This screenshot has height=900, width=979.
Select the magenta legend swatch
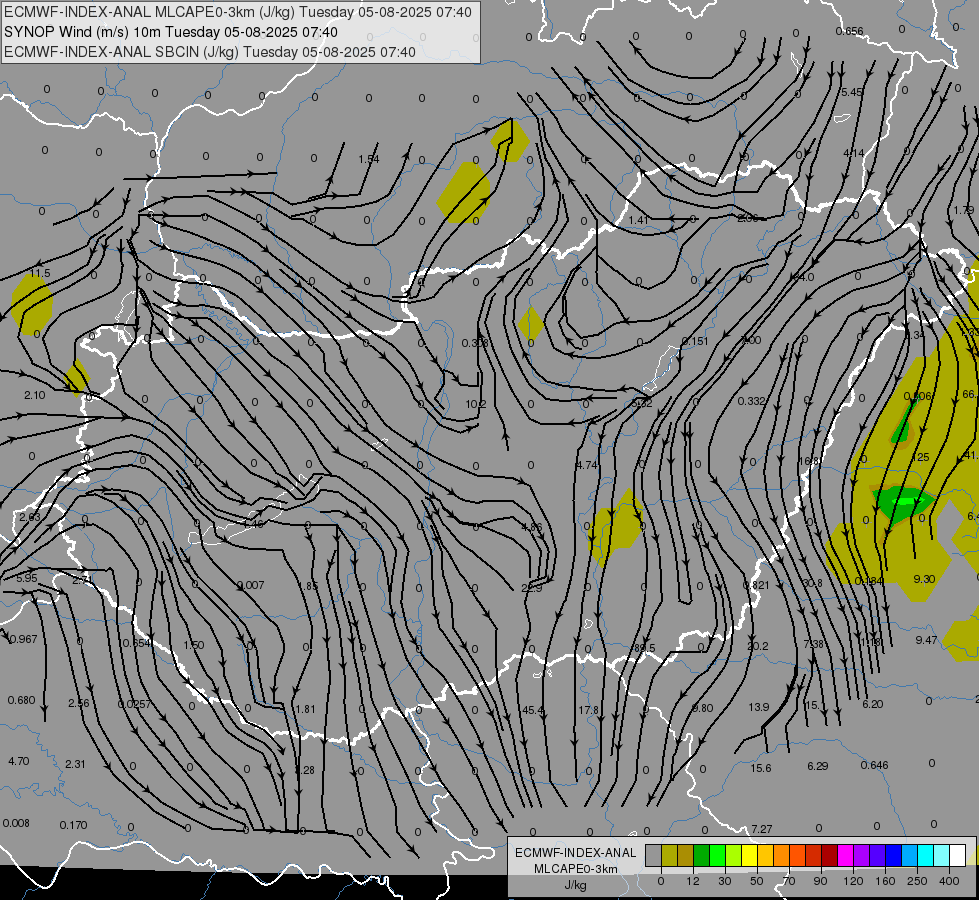846,855
